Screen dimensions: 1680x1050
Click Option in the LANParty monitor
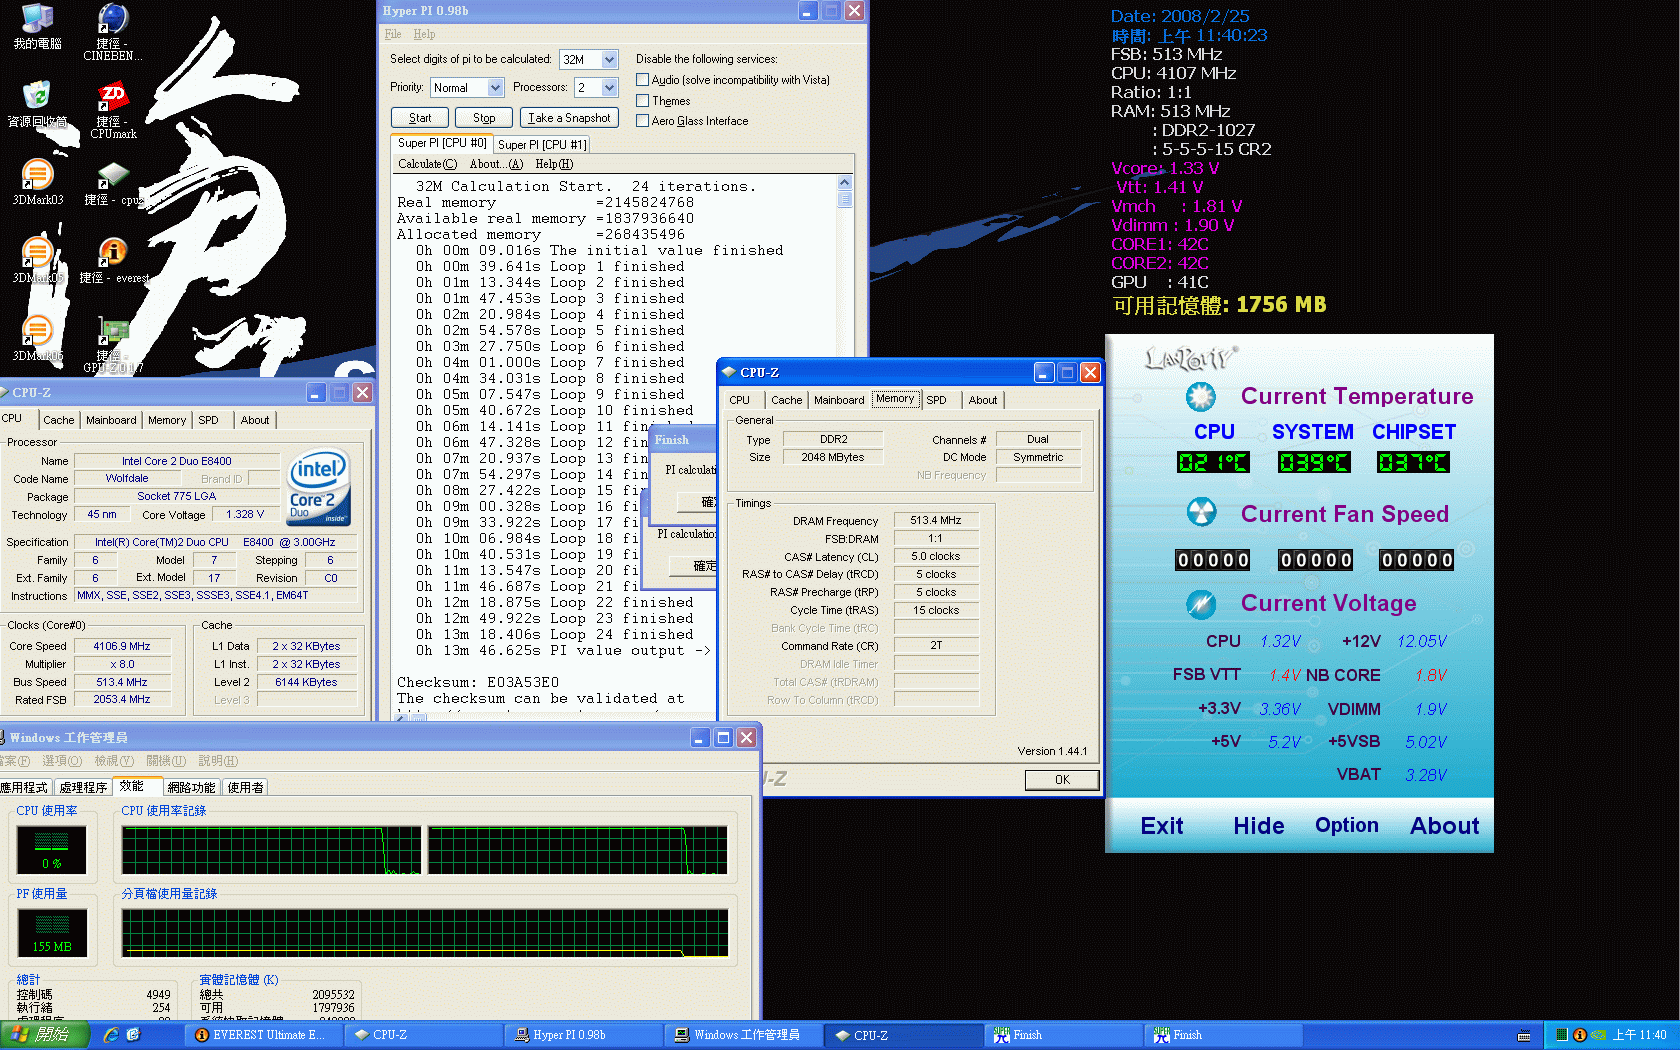click(1346, 825)
